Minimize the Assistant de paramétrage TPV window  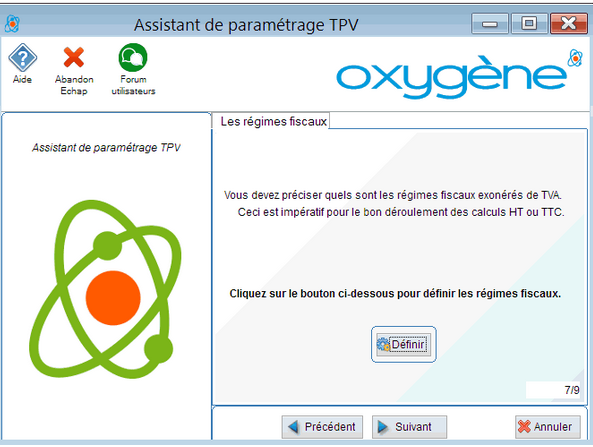pyautogui.click(x=490, y=24)
